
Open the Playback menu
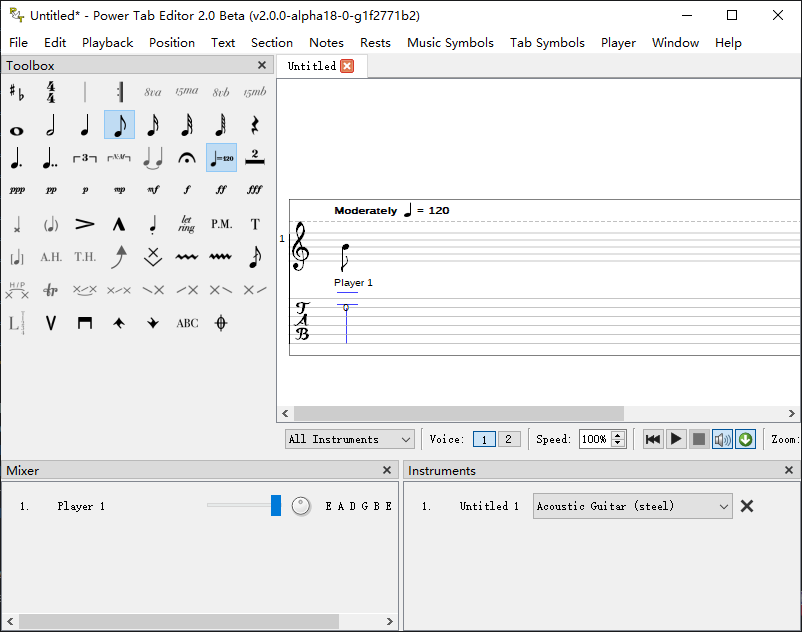tap(107, 43)
